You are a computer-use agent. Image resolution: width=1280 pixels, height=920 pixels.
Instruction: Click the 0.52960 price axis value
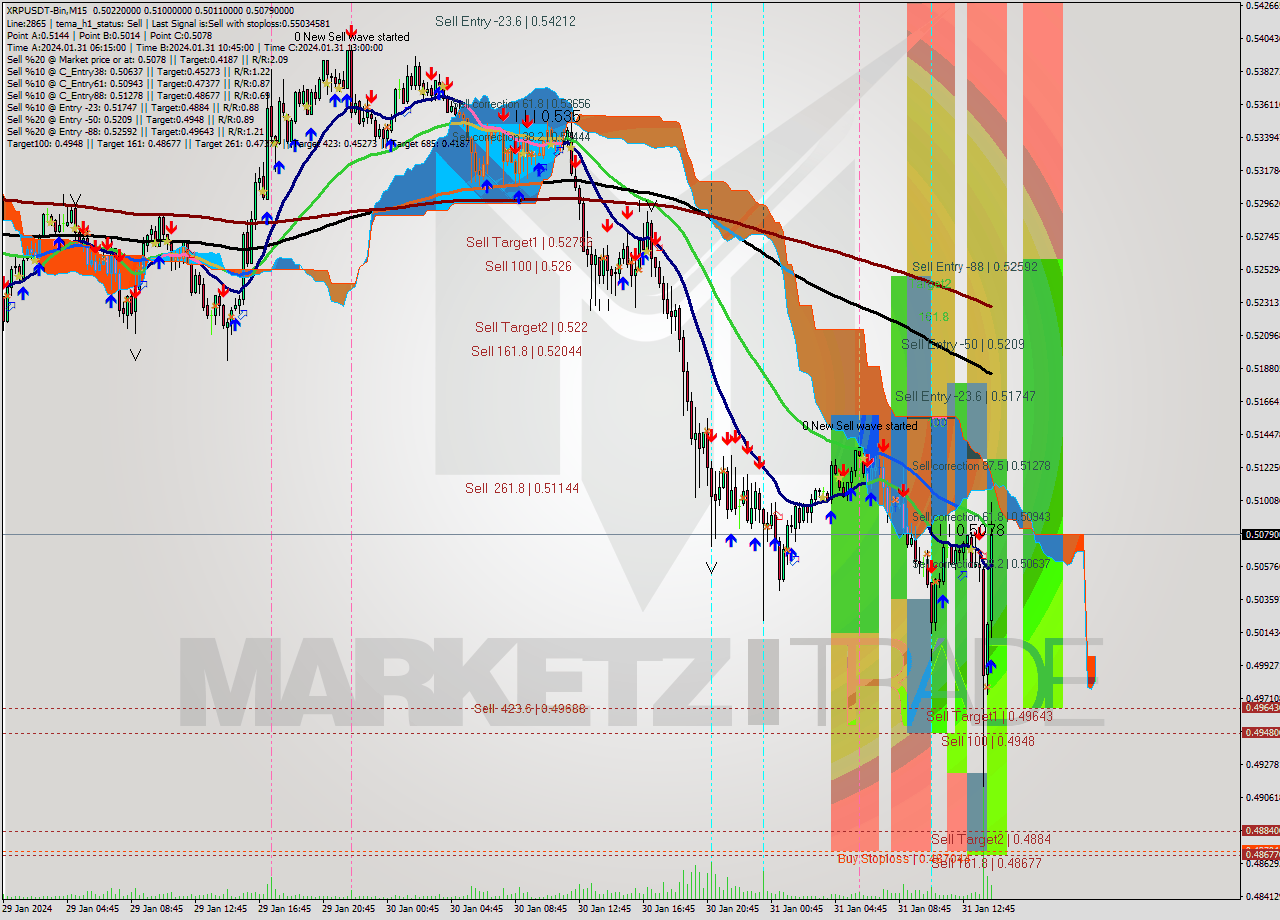pos(1262,203)
